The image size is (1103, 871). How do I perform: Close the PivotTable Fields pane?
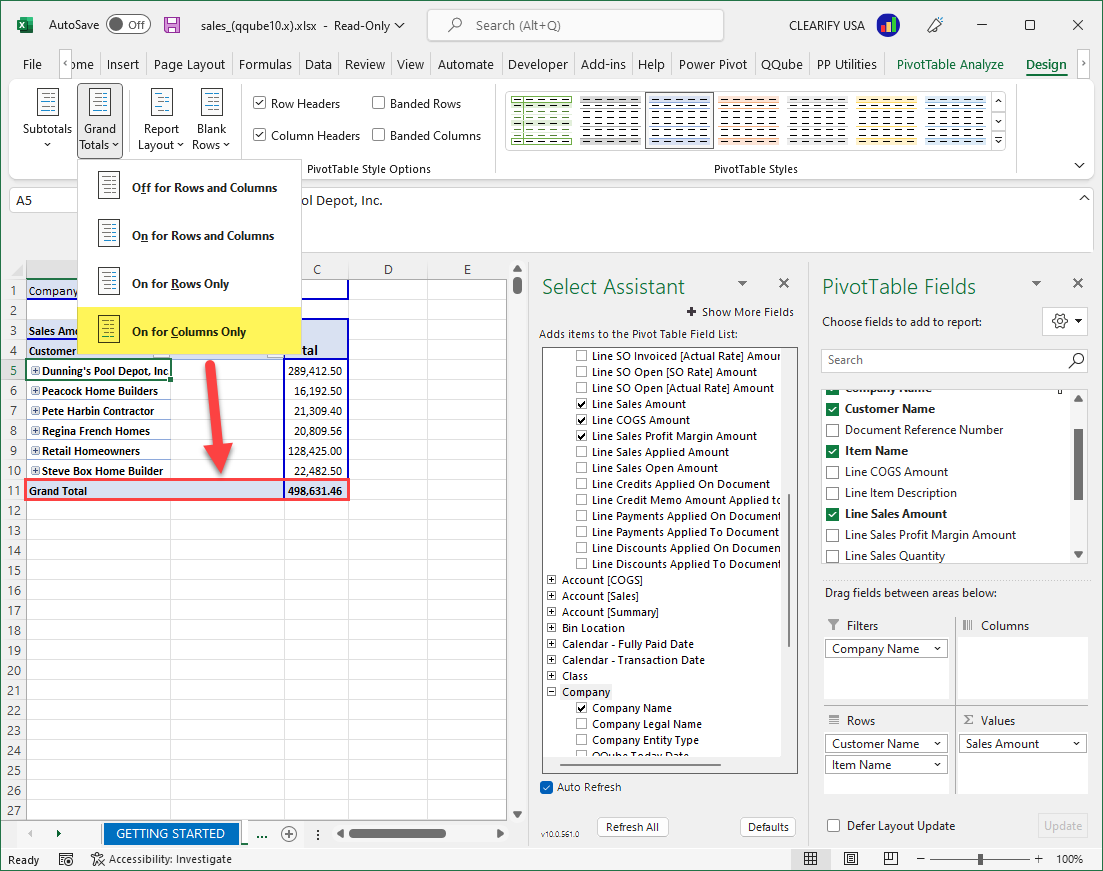click(1078, 284)
